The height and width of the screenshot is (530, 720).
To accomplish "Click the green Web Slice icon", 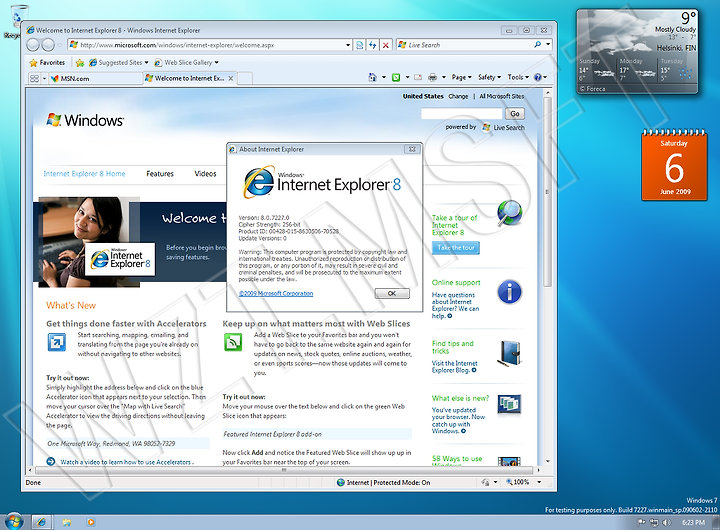I will [x=233, y=342].
